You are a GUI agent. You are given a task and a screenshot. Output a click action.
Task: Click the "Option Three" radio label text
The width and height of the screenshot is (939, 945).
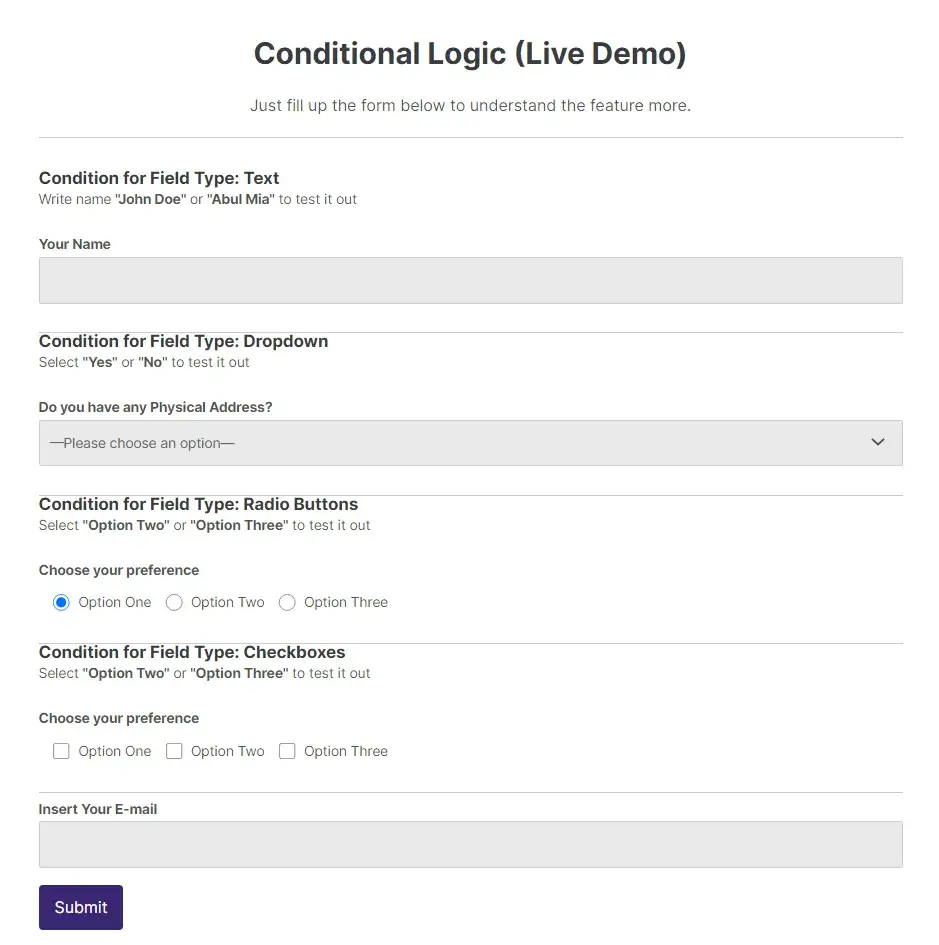[347, 602]
